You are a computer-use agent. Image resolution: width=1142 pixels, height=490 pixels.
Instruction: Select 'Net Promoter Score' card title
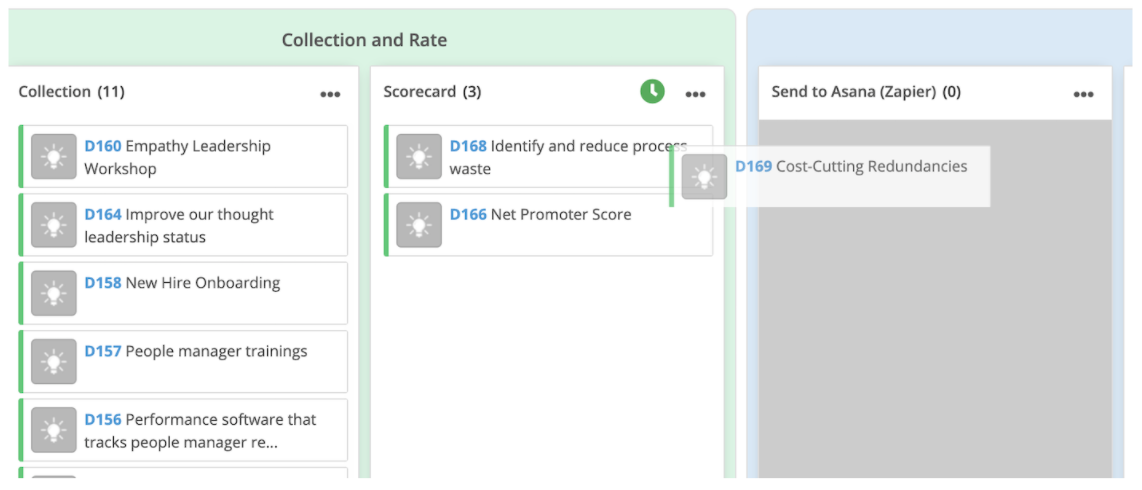pyautogui.click(x=561, y=215)
